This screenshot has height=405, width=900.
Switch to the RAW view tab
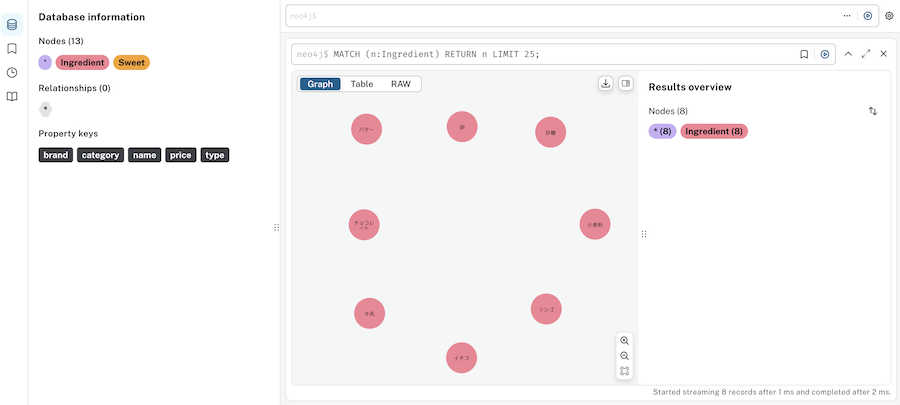[x=401, y=84]
